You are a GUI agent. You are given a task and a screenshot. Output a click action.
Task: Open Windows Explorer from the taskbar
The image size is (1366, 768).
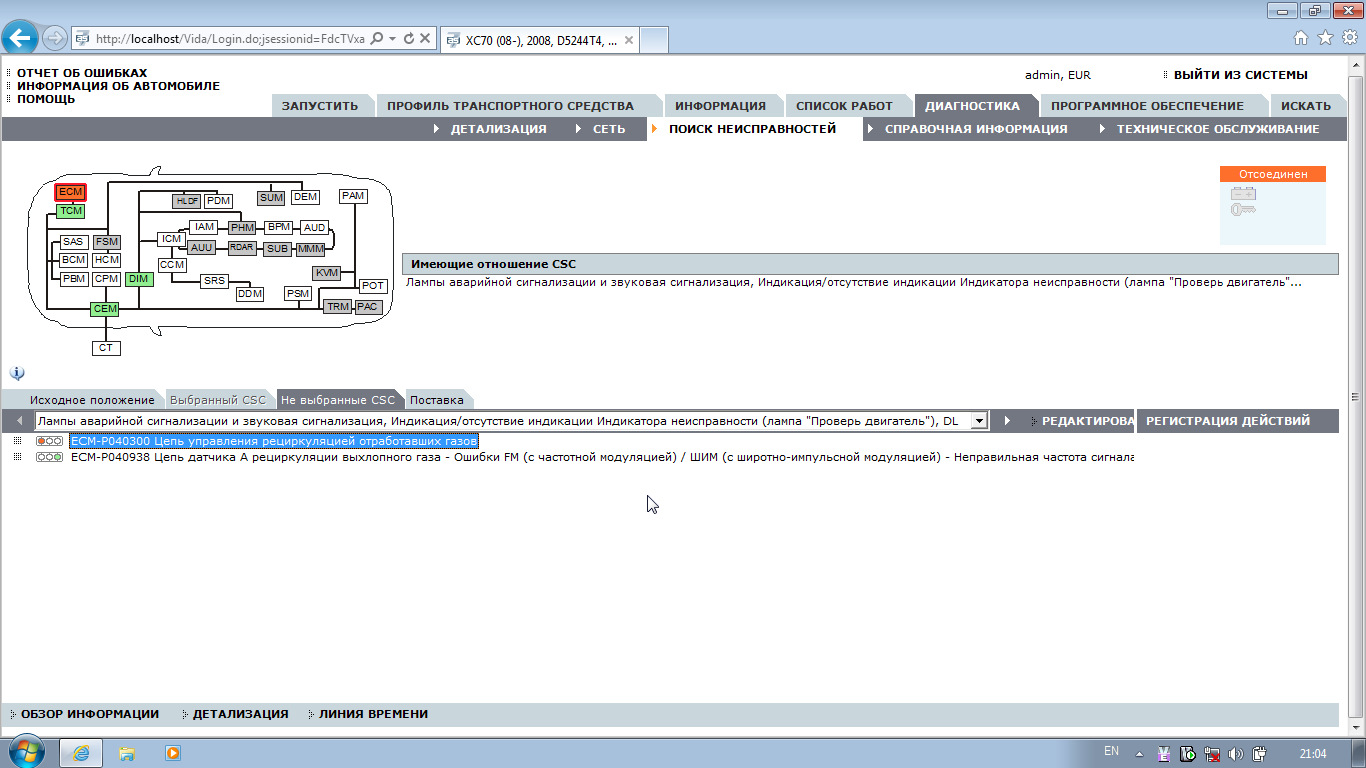tap(127, 753)
